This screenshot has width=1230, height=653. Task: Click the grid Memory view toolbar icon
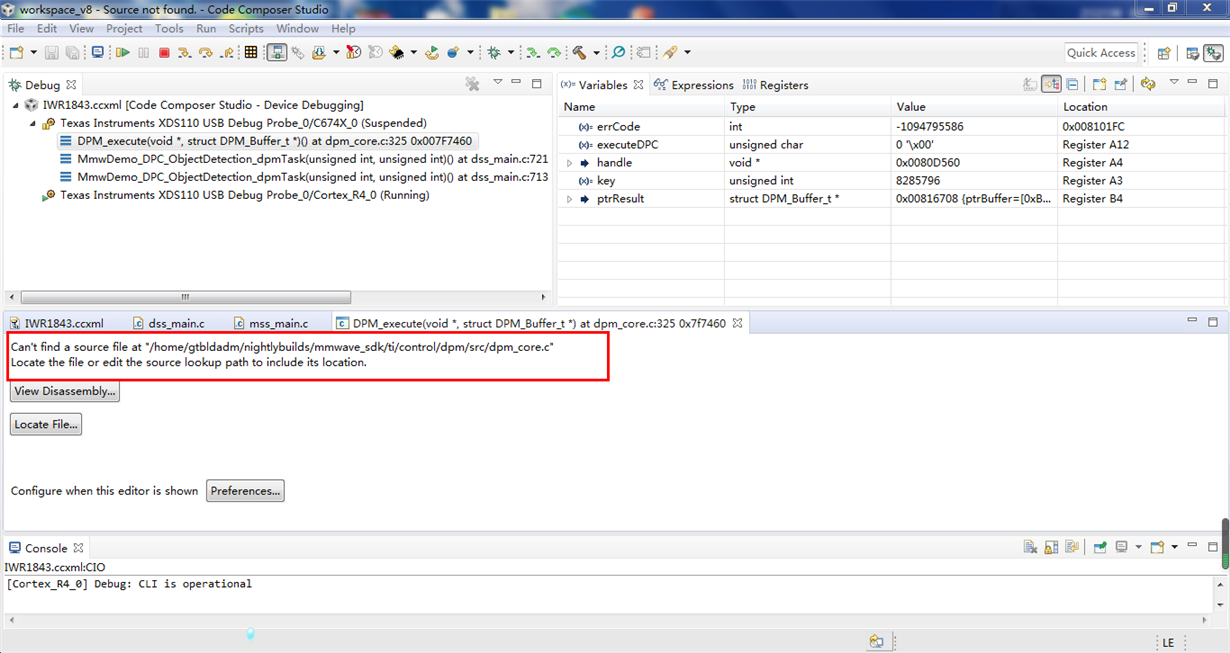250,52
